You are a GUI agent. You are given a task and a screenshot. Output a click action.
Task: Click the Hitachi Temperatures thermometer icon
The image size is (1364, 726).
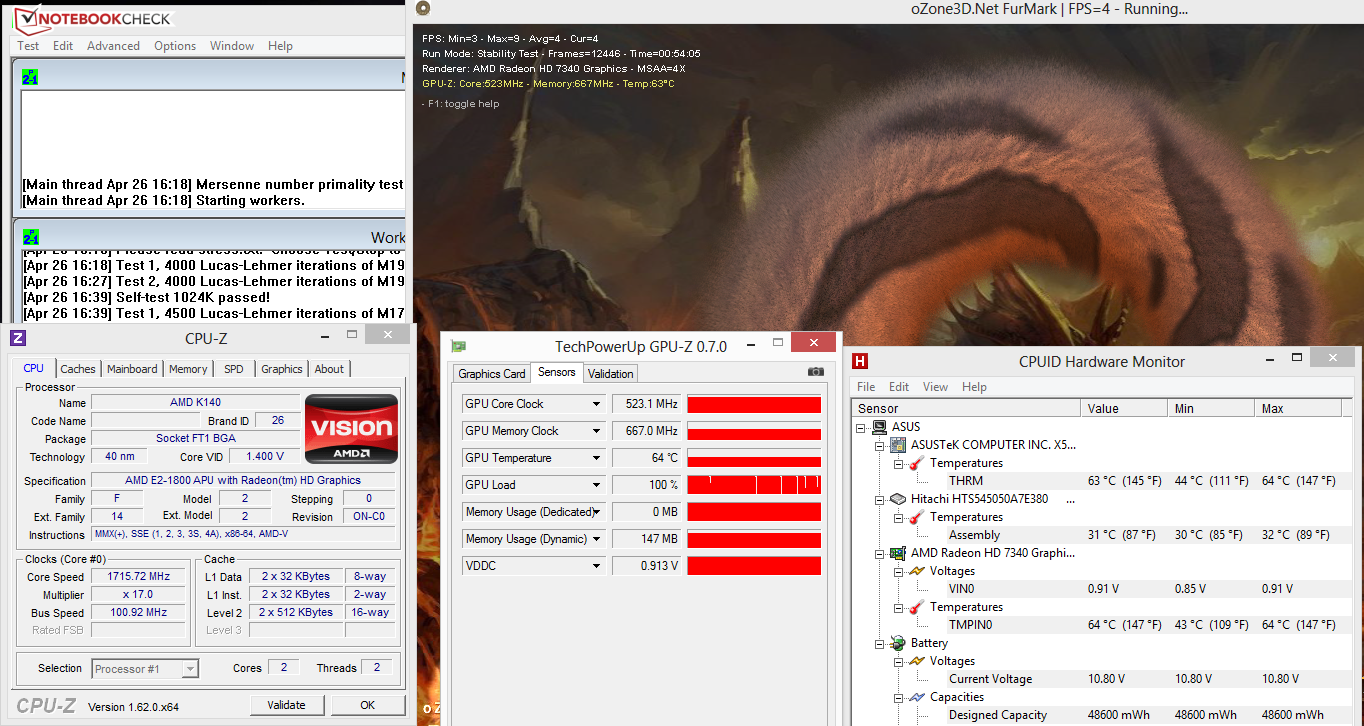[916, 517]
